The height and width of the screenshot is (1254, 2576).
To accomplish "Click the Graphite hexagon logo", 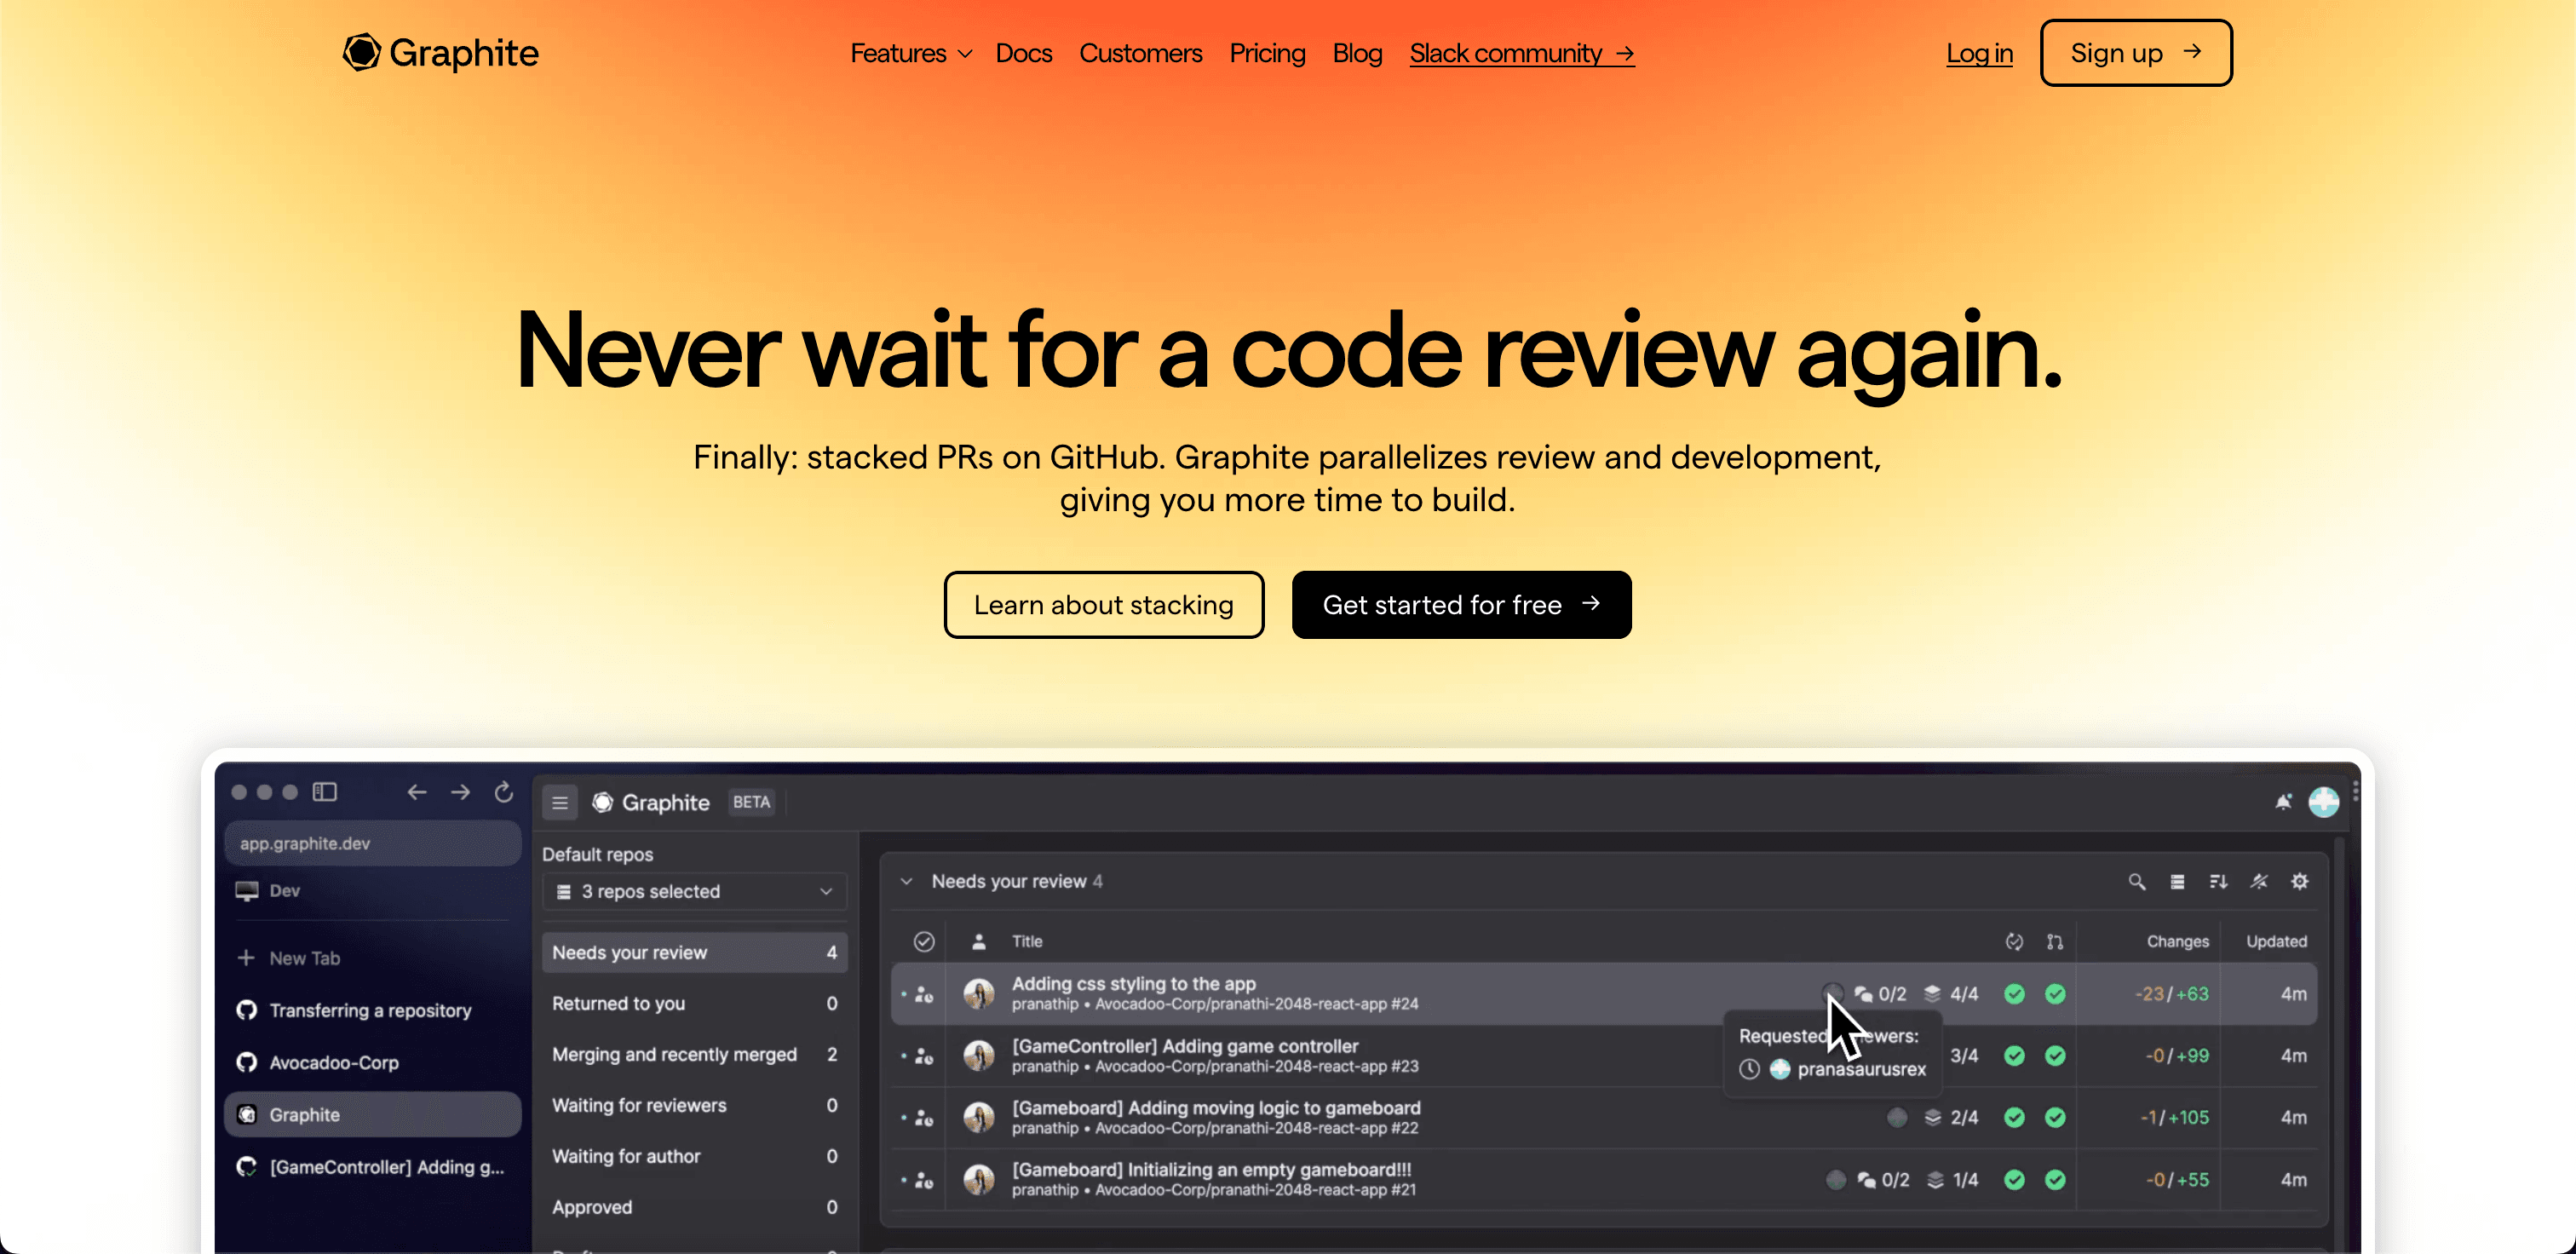I will (x=361, y=53).
